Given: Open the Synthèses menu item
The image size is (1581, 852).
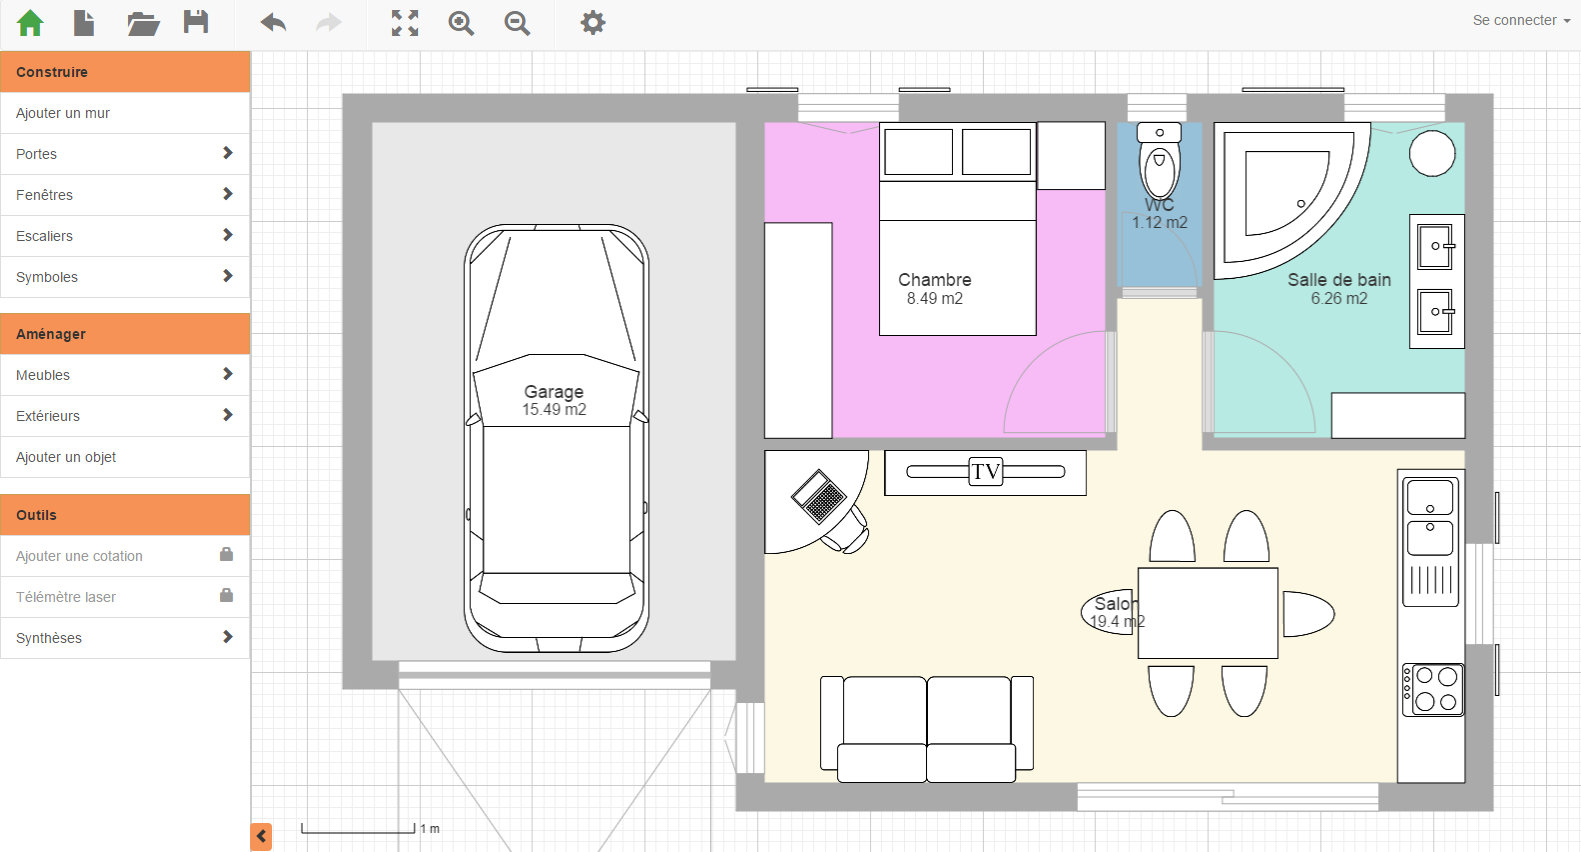Looking at the screenshot, I should [x=125, y=638].
